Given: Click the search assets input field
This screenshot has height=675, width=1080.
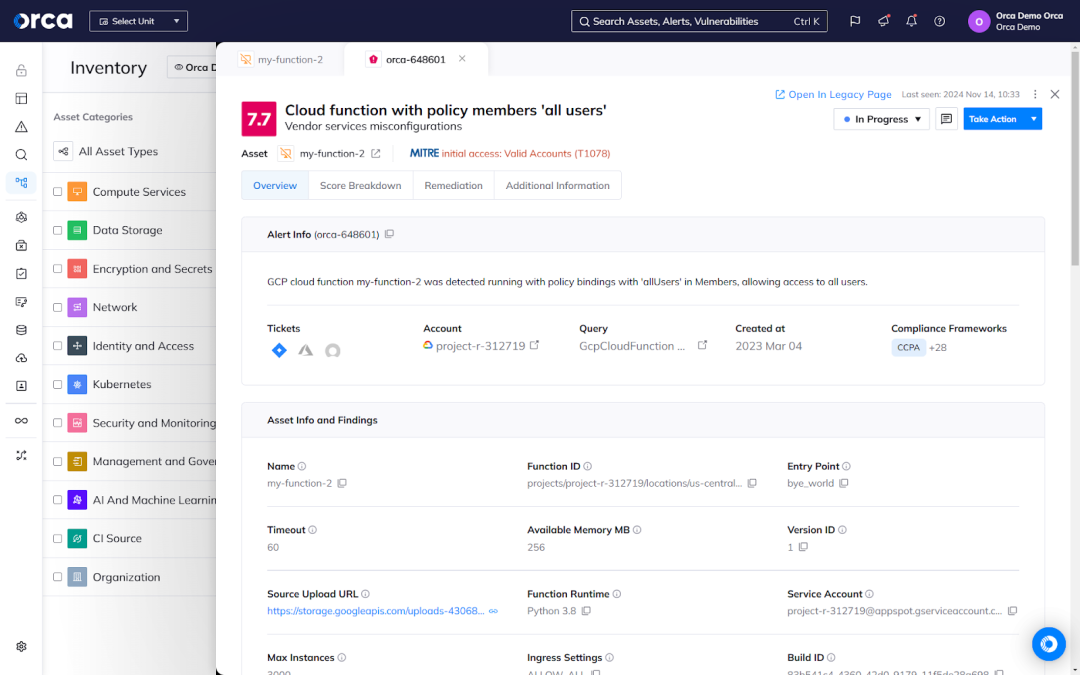Looking at the screenshot, I should (x=699, y=21).
